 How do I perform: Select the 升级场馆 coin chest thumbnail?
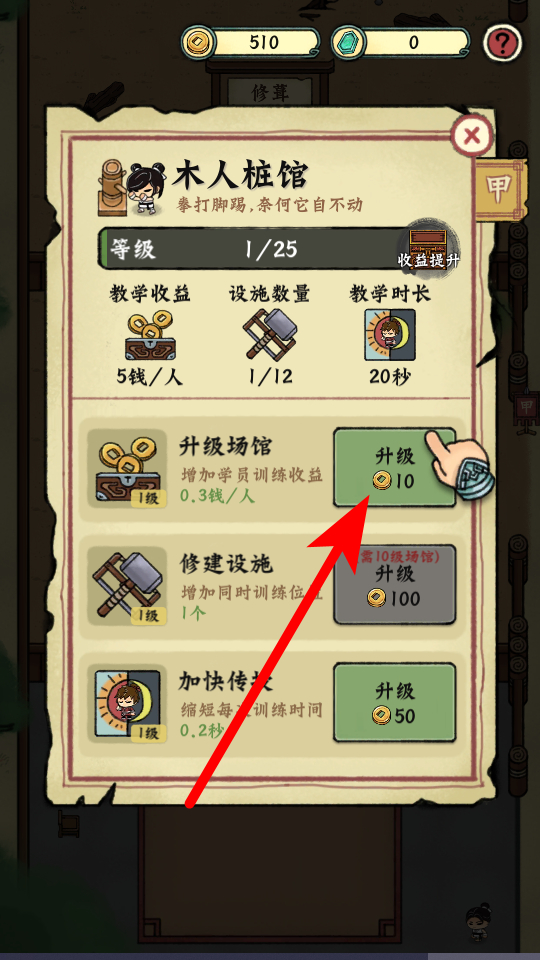click(x=127, y=468)
